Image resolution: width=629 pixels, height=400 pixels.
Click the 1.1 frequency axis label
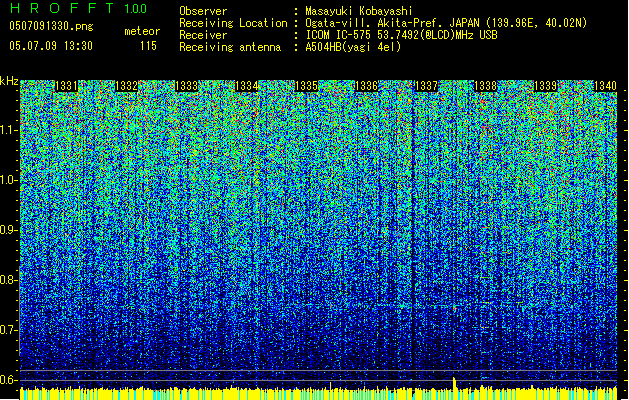click(8, 130)
